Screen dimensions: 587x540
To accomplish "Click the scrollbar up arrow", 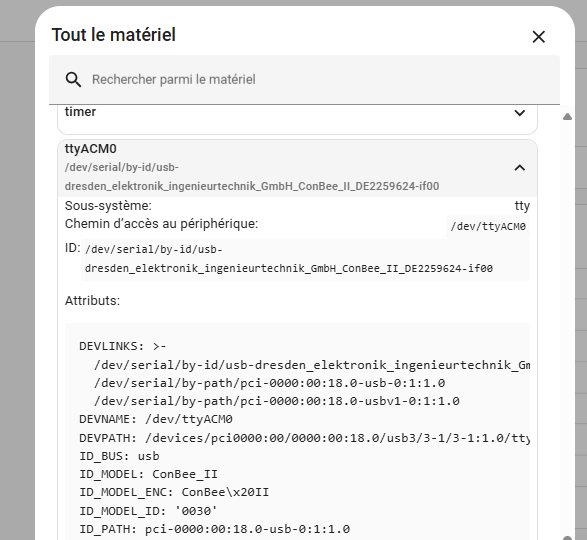I will [x=567, y=117].
